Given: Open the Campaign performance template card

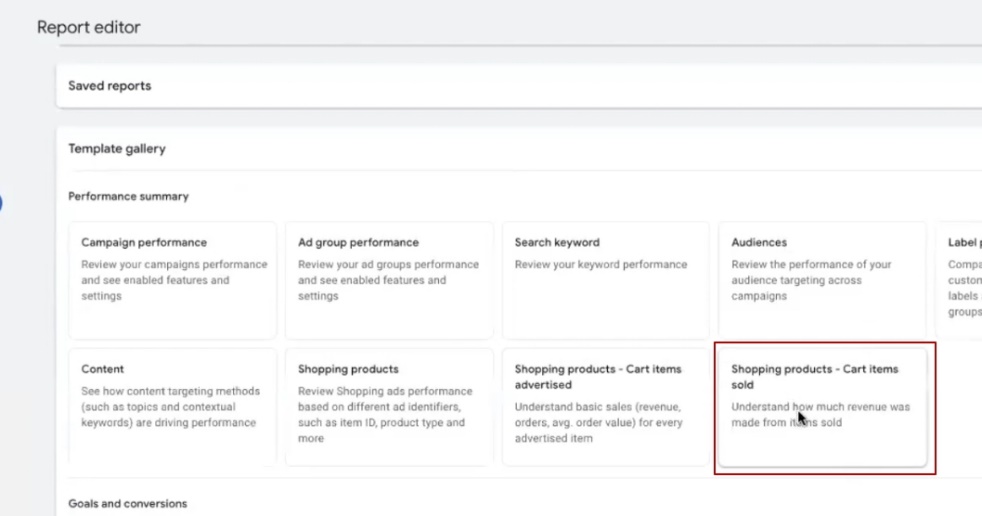Looking at the screenshot, I should click(172, 280).
